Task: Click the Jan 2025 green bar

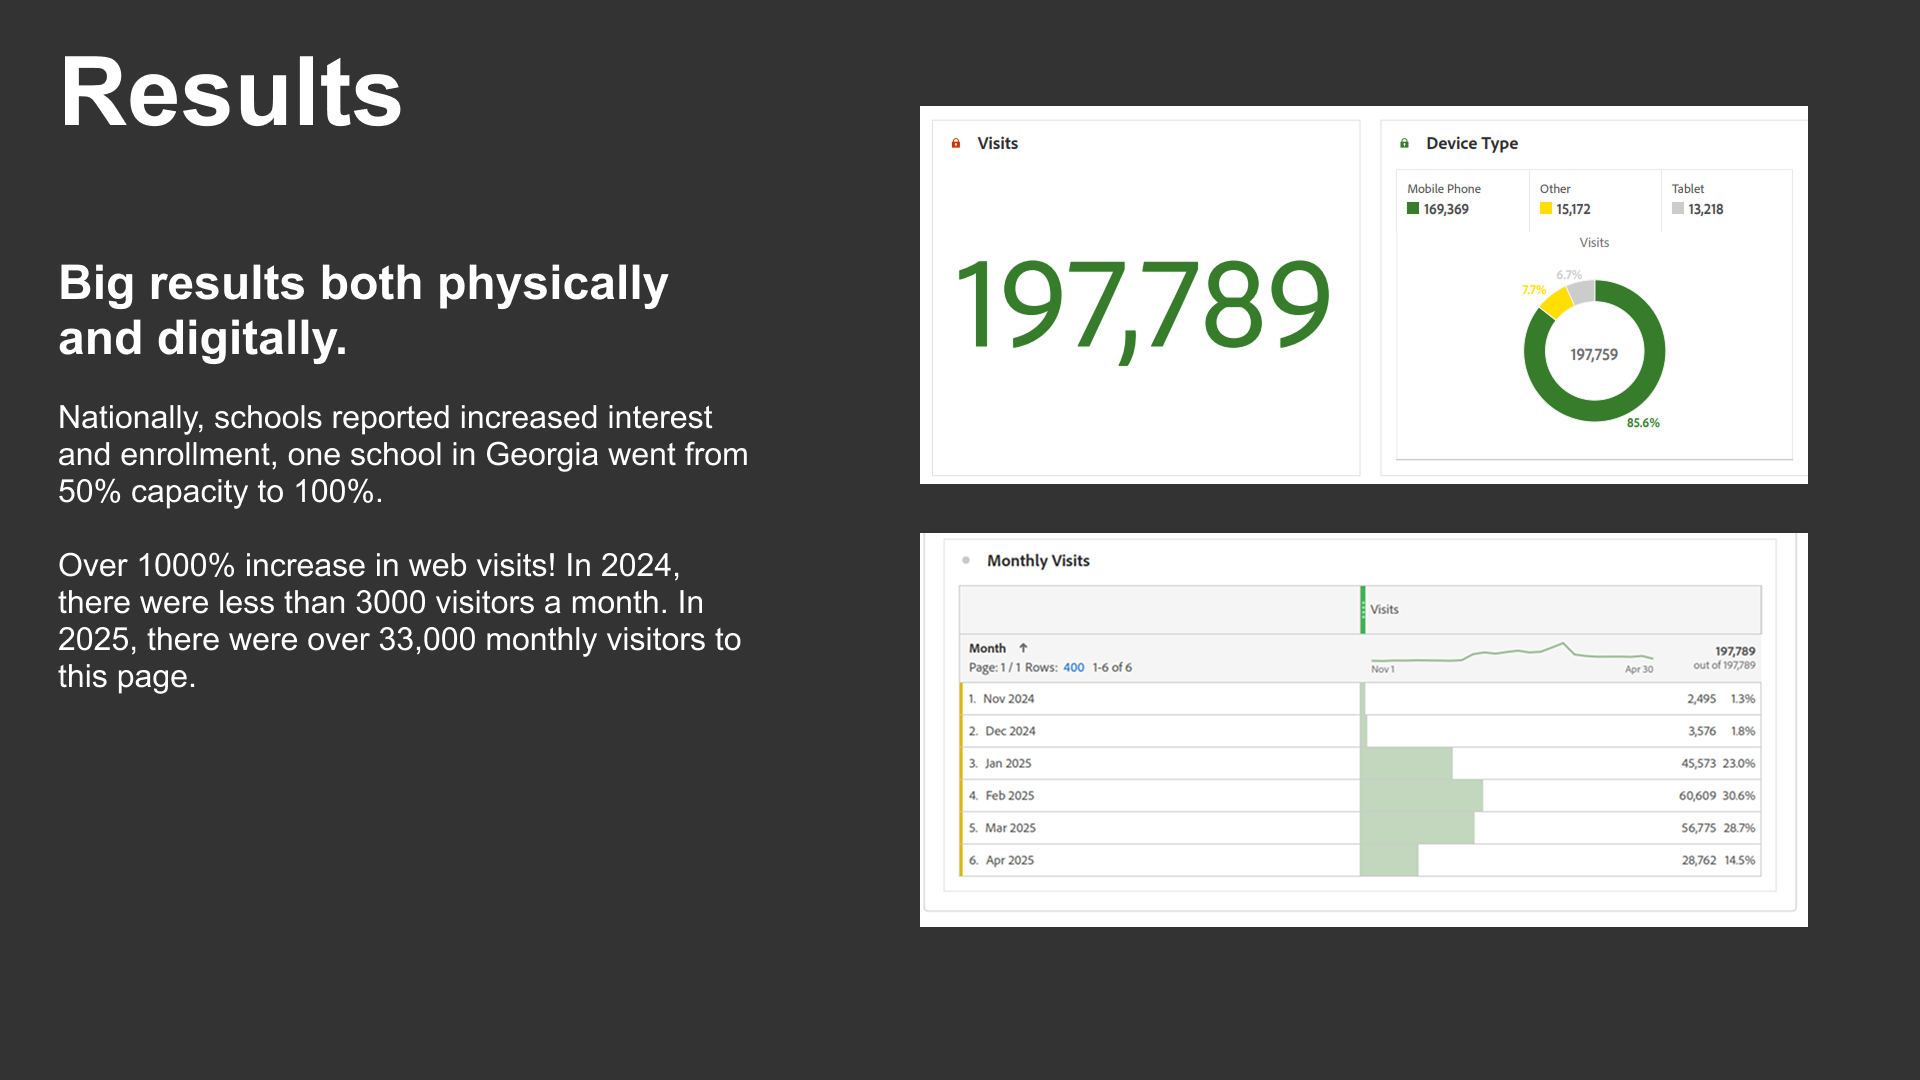Action: click(x=1406, y=764)
